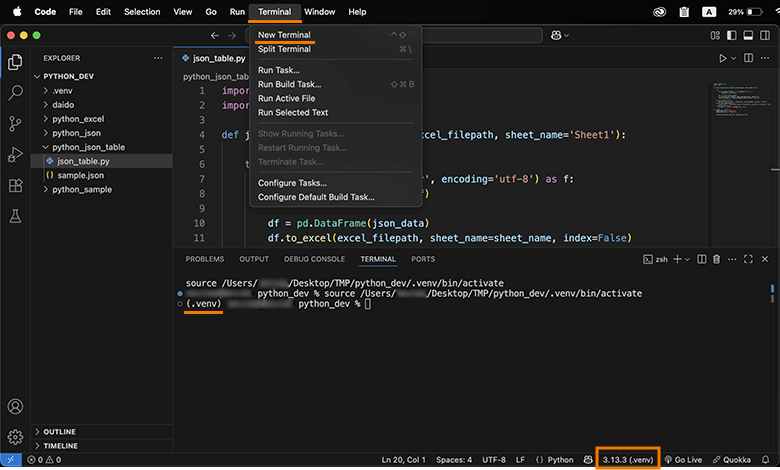
Task: Toggle secondary side bar visibility
Action: pos(765,35)
